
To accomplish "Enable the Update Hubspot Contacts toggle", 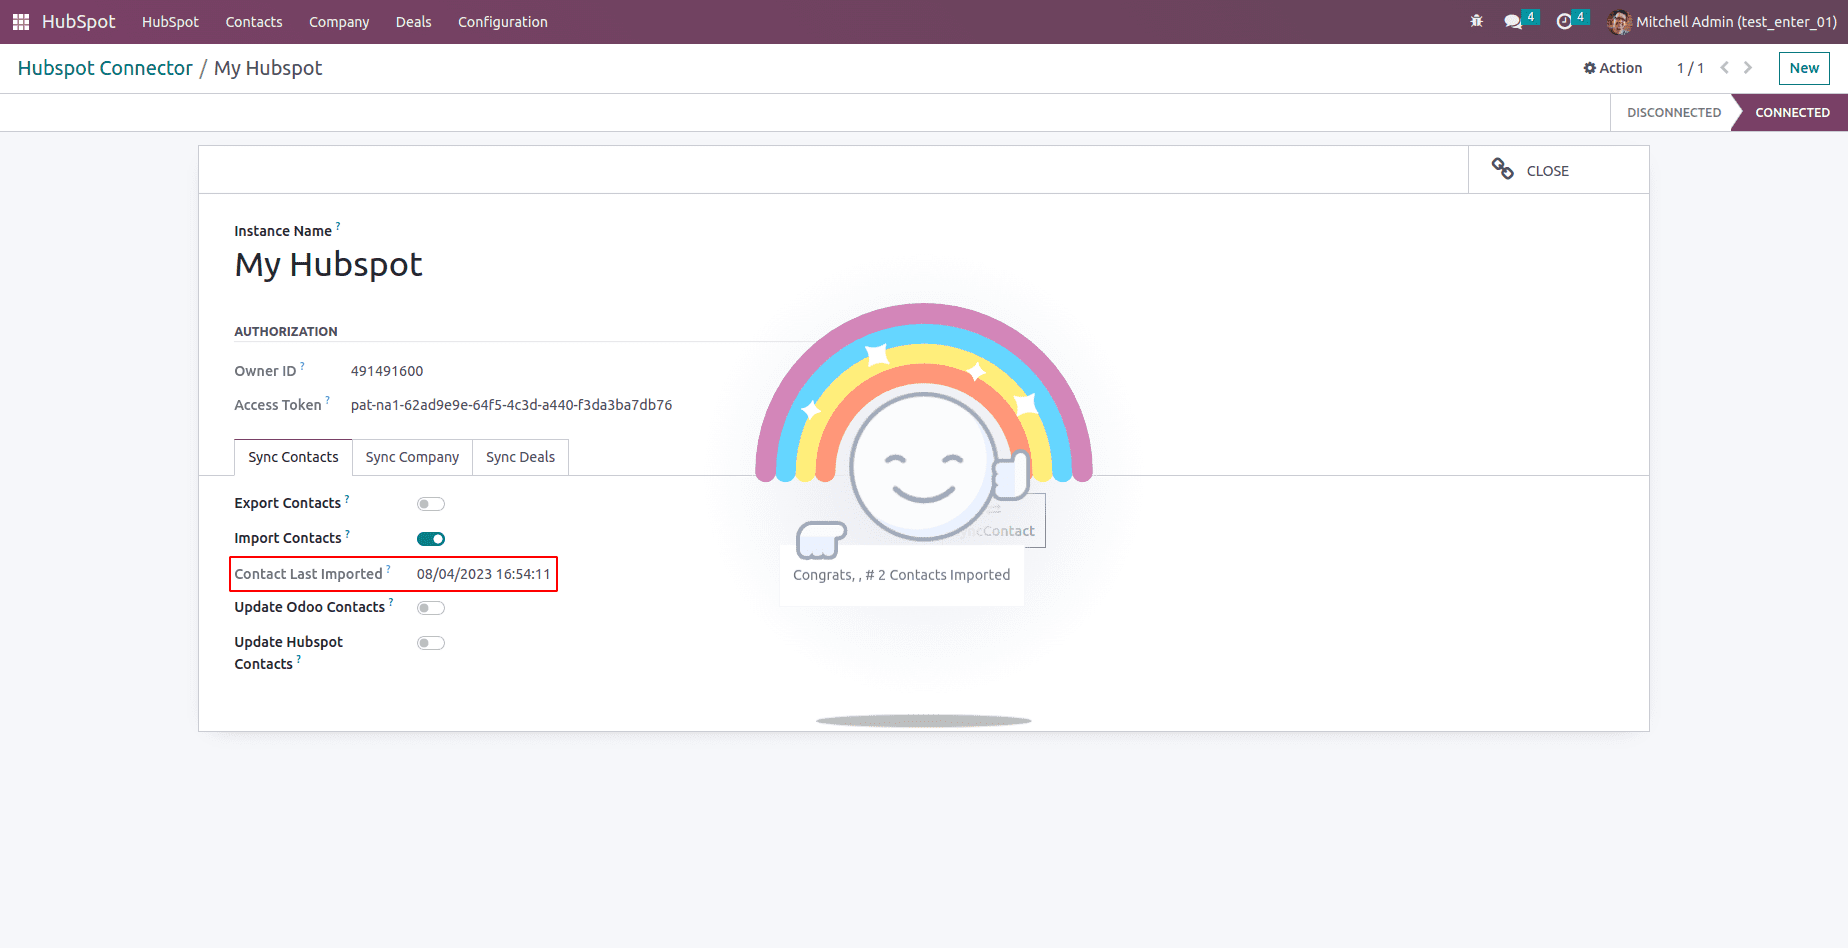I will click(x=431, y=643).
